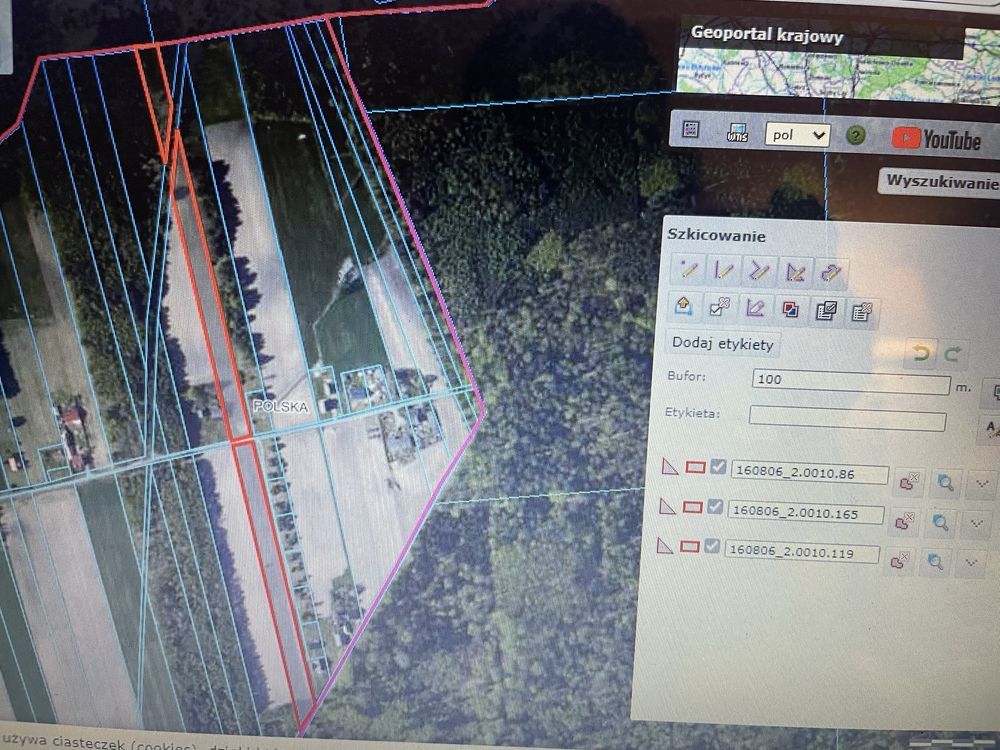Screen dimensions: 1000x750
Task: Click the deselect sketch icon with cross
Action: [719, 307]
